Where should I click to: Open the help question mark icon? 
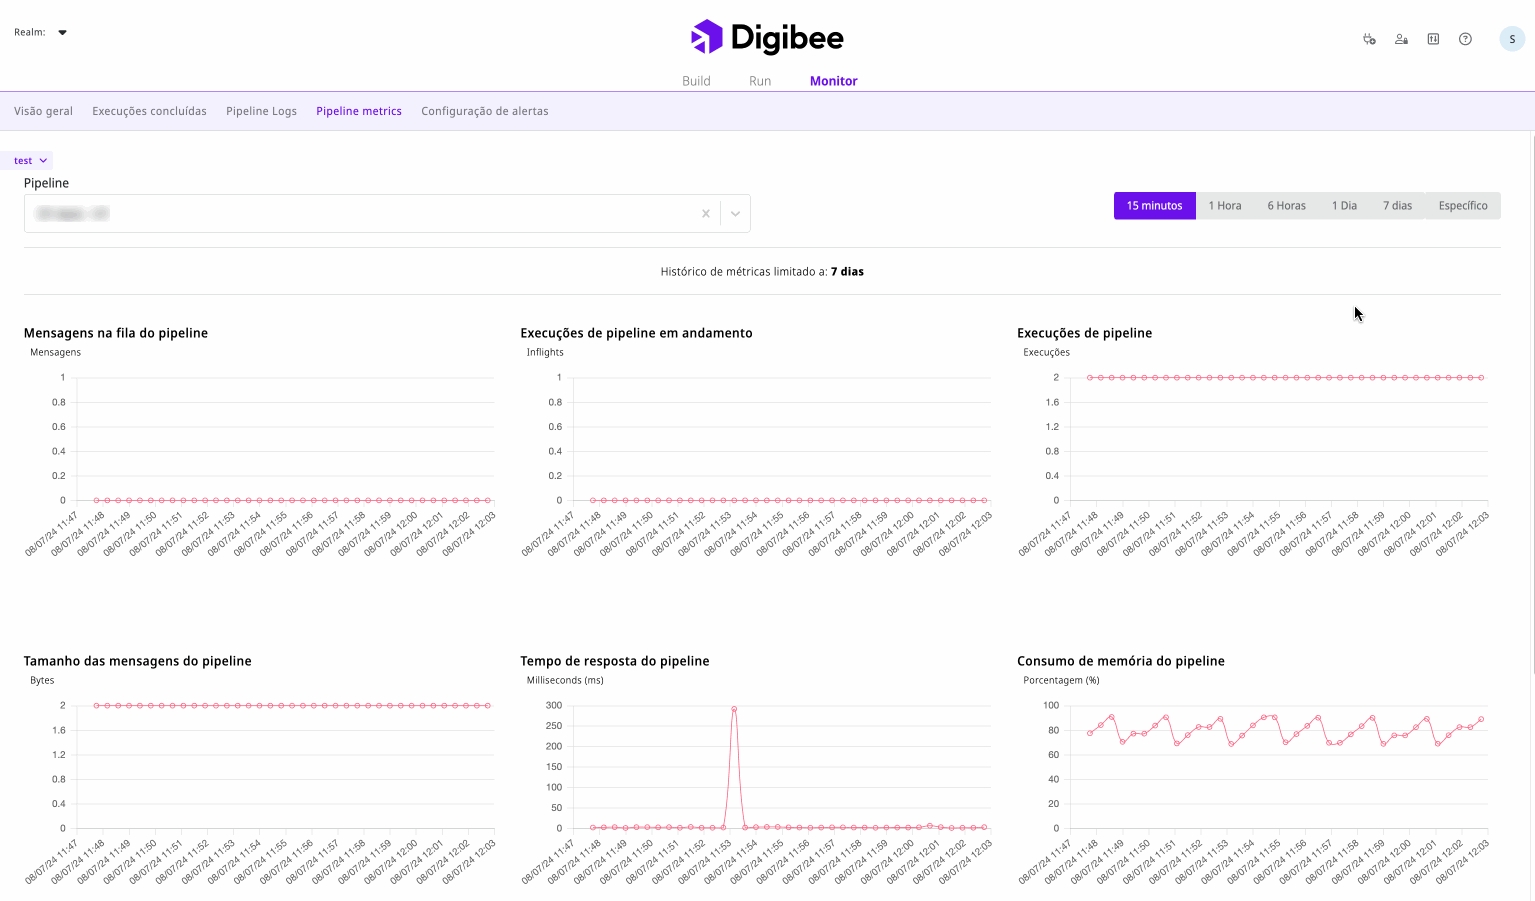click(x=1465, y=39)
